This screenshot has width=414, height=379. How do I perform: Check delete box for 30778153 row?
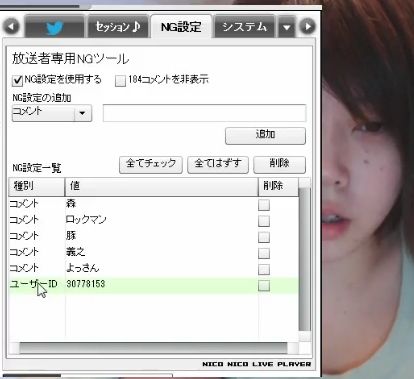coord(264,286)
